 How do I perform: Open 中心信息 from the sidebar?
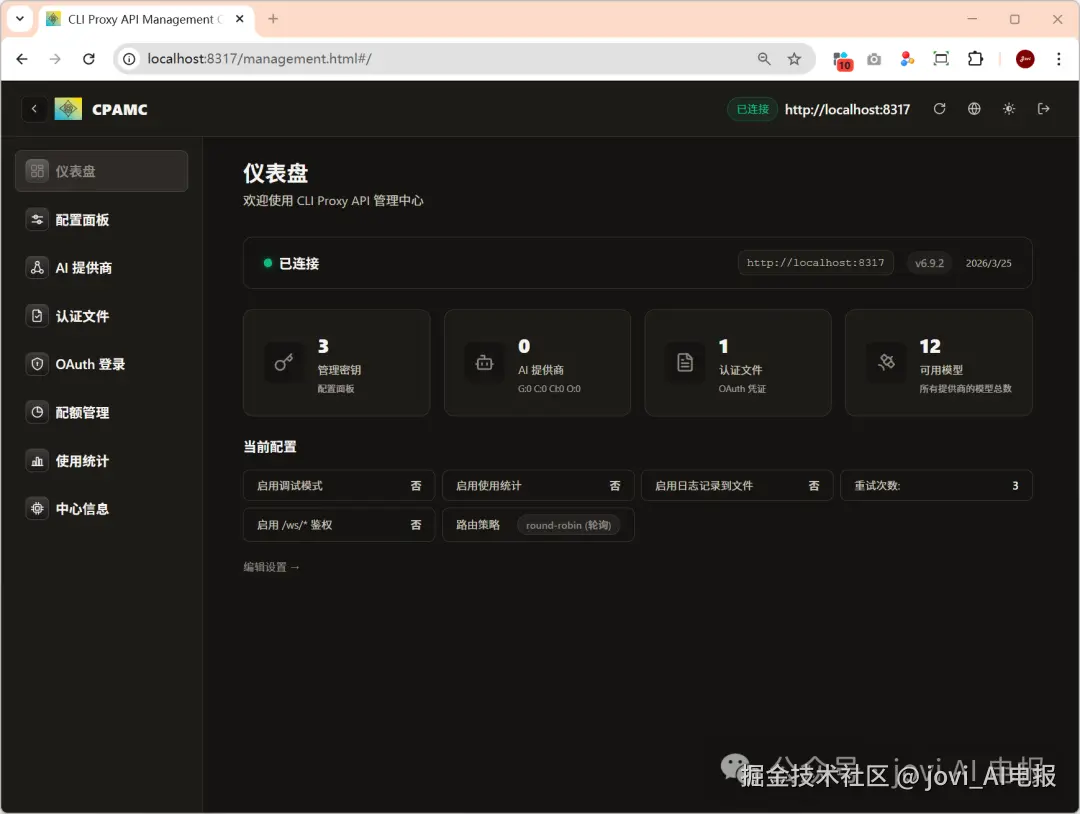[x=37, y=508]
